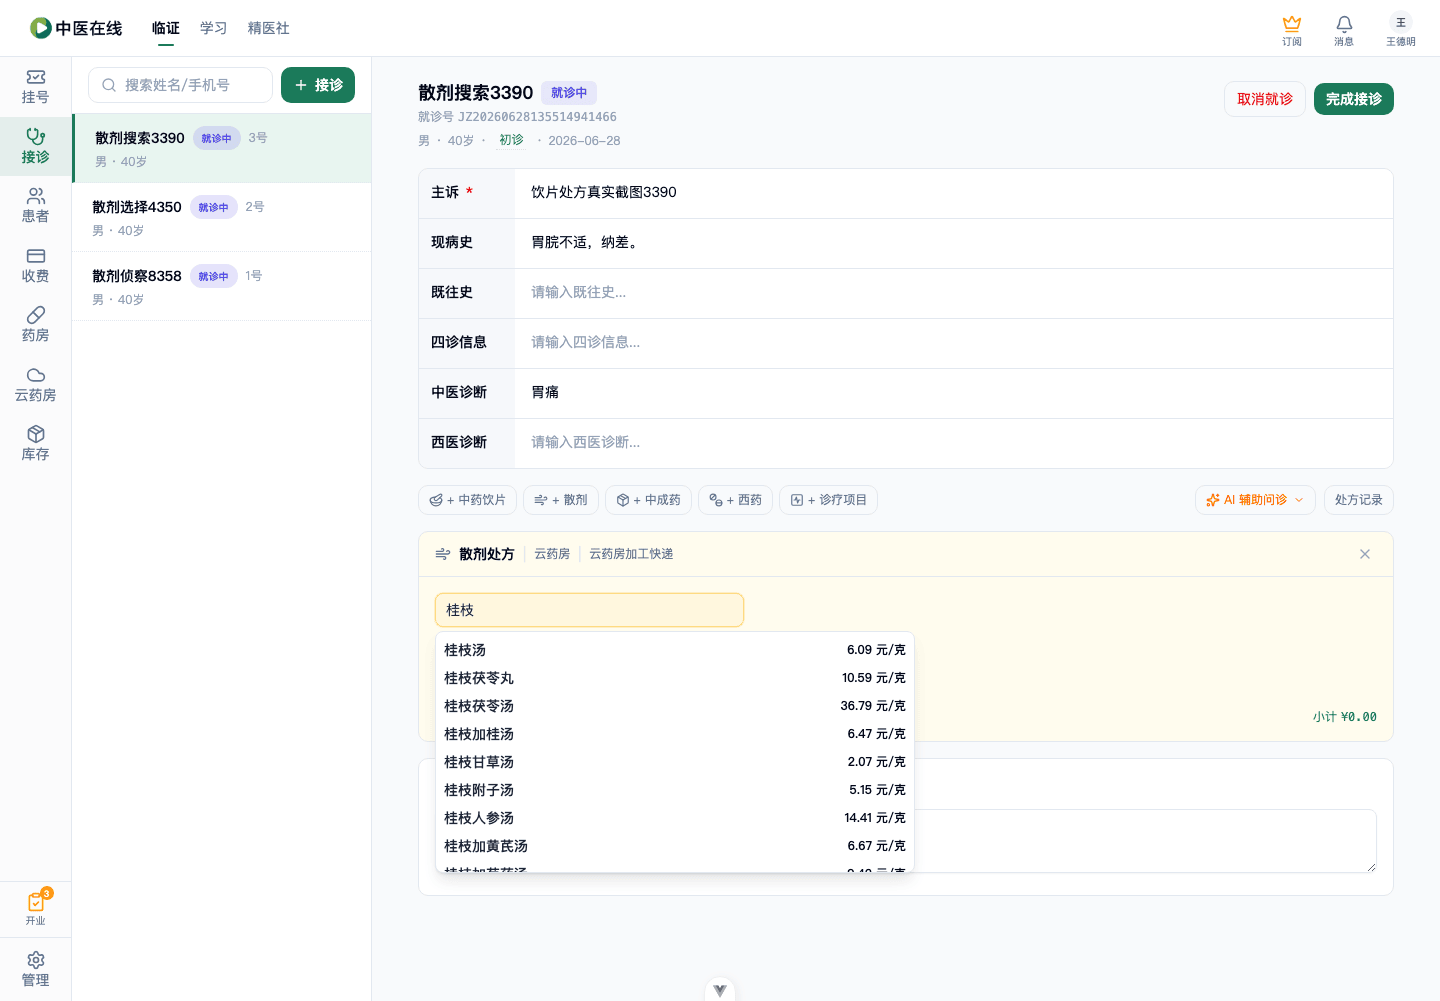Click the 桂枝 herb search input
This screenshot has width=1440, height=1001.
[x=589, y=610]
